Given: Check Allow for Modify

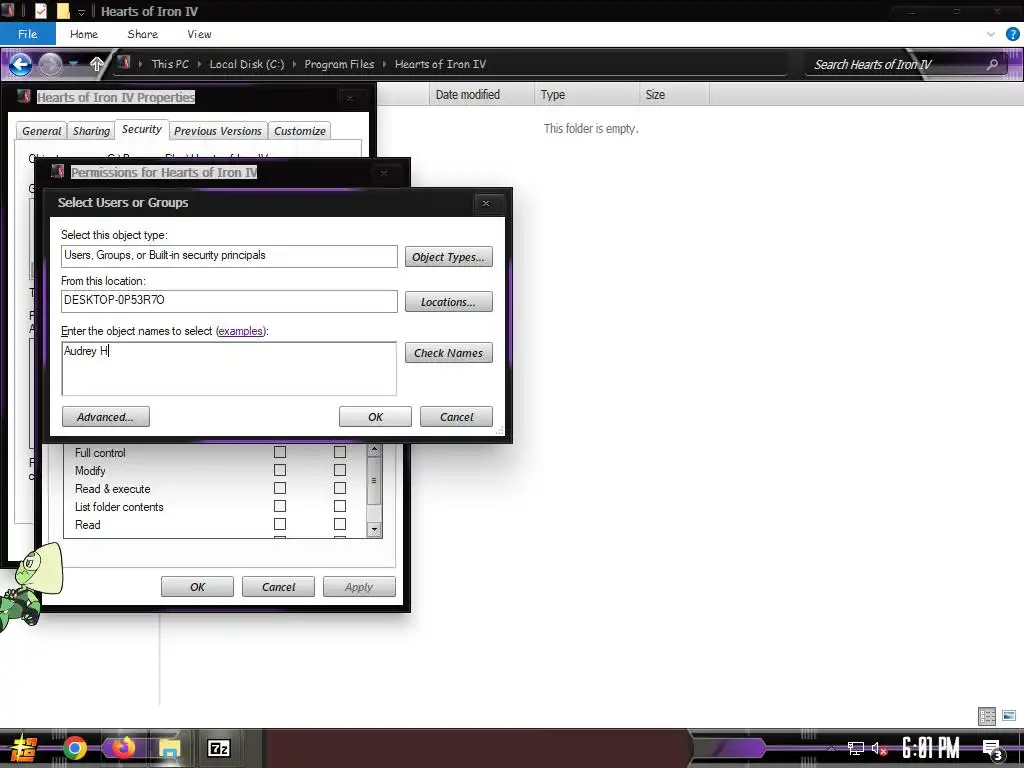Looking at the screenshot, I should click(280, 470).
